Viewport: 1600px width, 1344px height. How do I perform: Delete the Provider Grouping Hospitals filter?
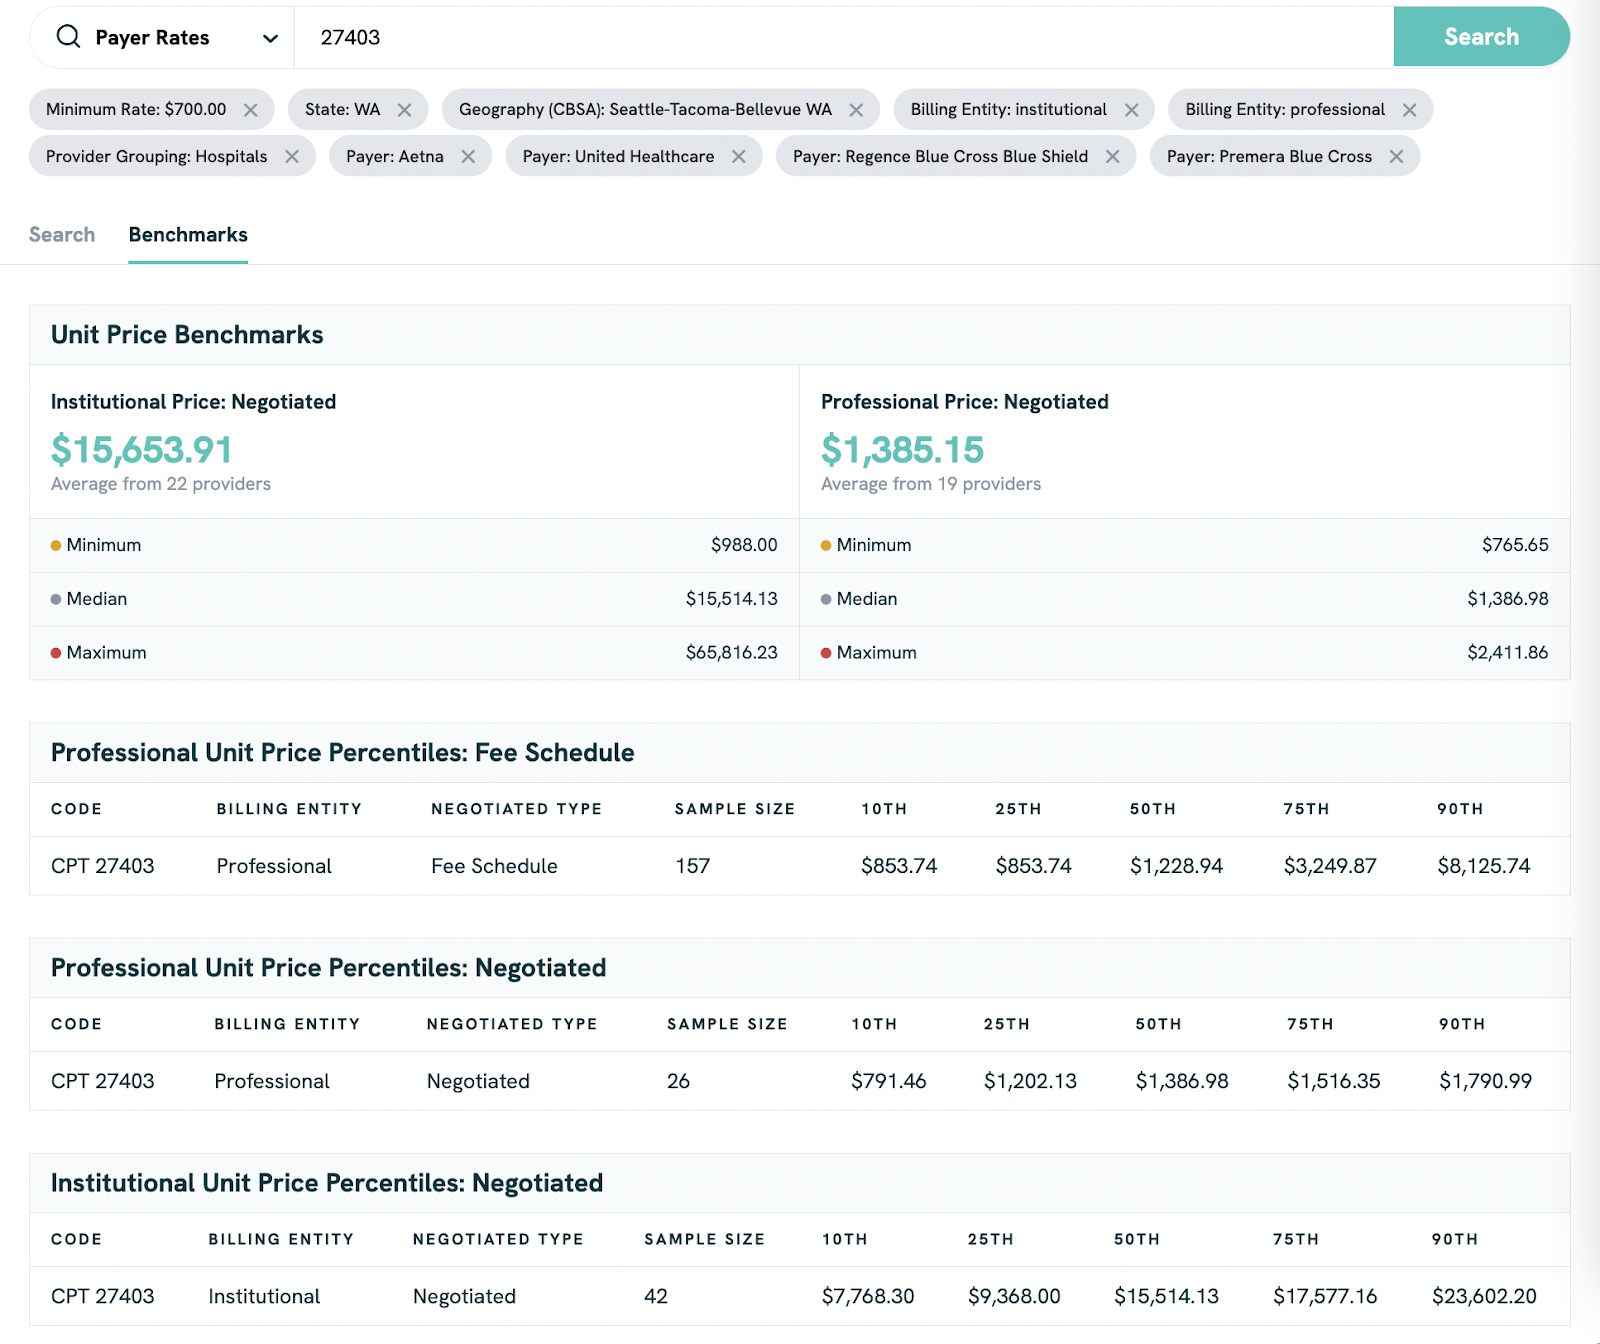(x=292, y=157)
